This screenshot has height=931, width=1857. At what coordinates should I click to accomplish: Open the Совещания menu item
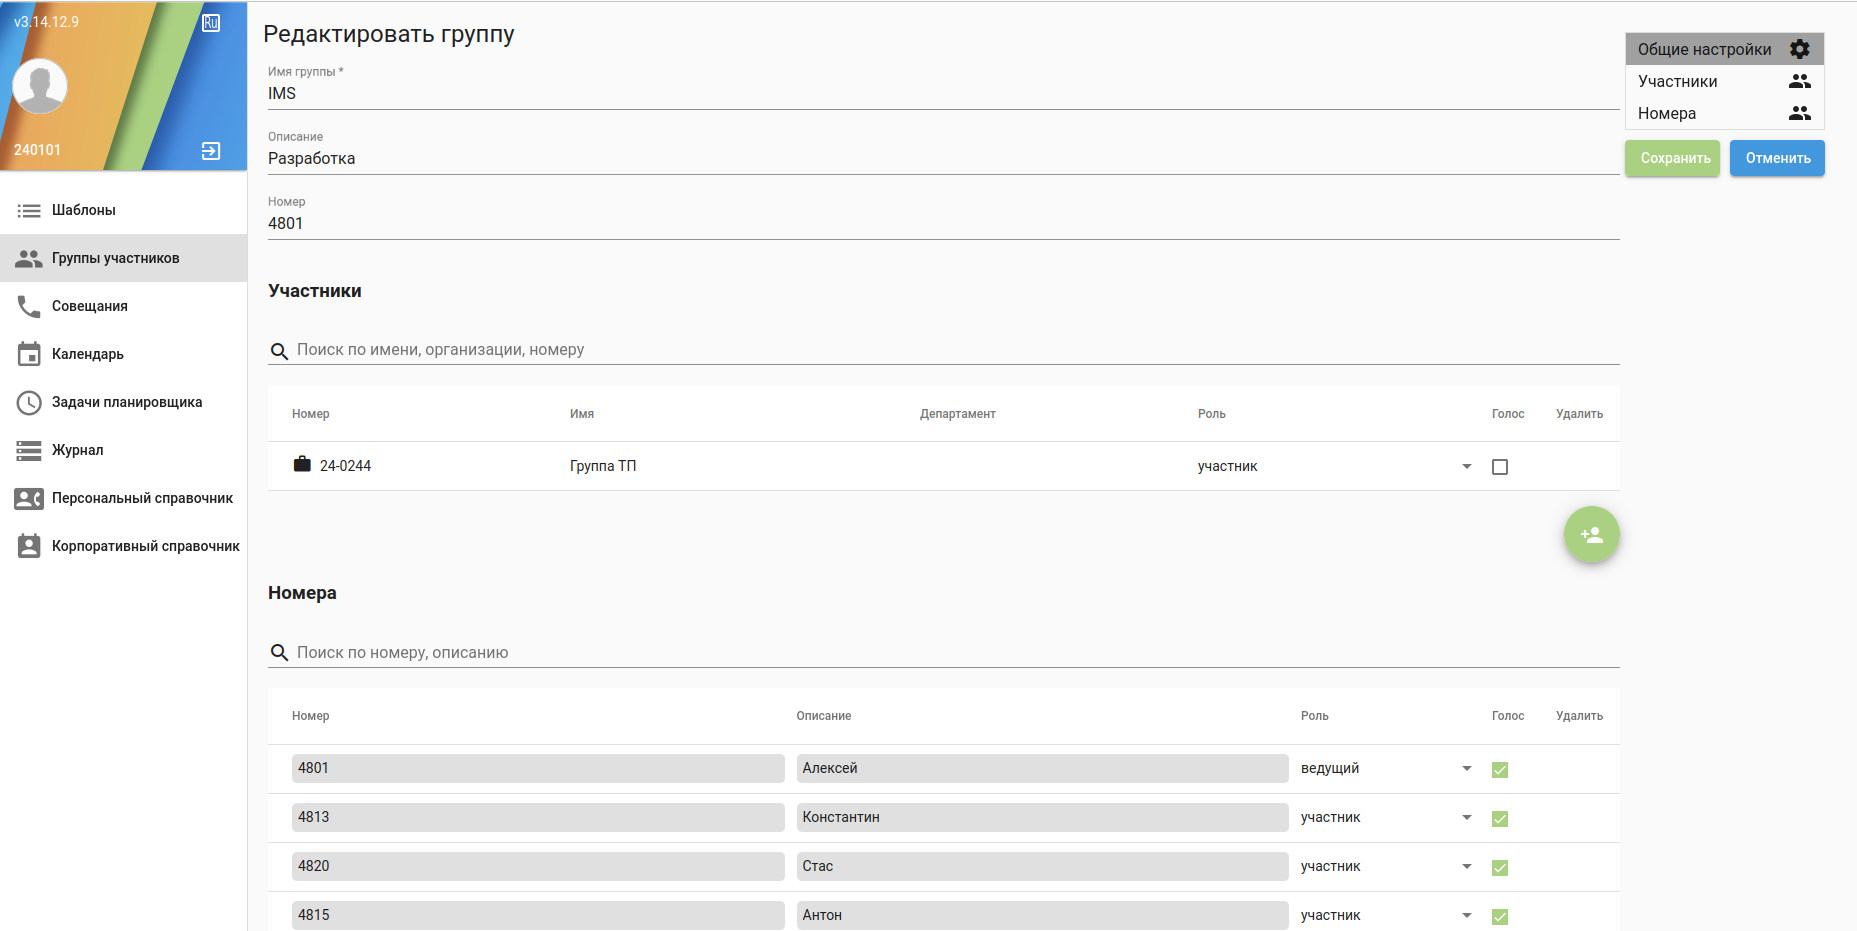pyautogui.click(x=90, y=306)
